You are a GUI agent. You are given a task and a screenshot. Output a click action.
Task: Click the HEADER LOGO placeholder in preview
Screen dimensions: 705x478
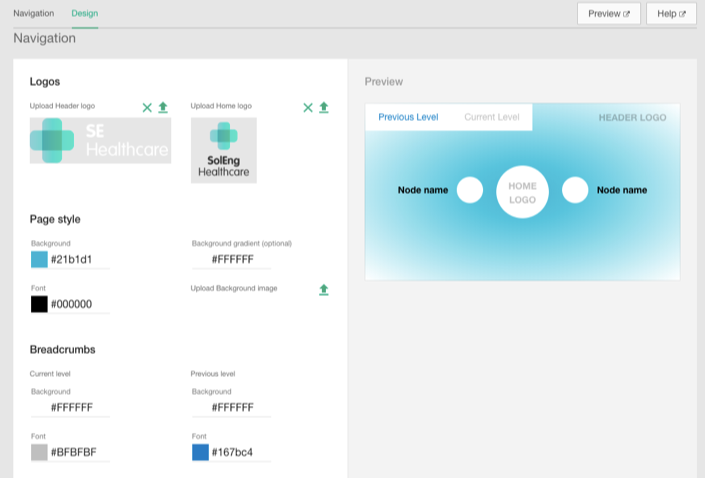coord(632,117)
